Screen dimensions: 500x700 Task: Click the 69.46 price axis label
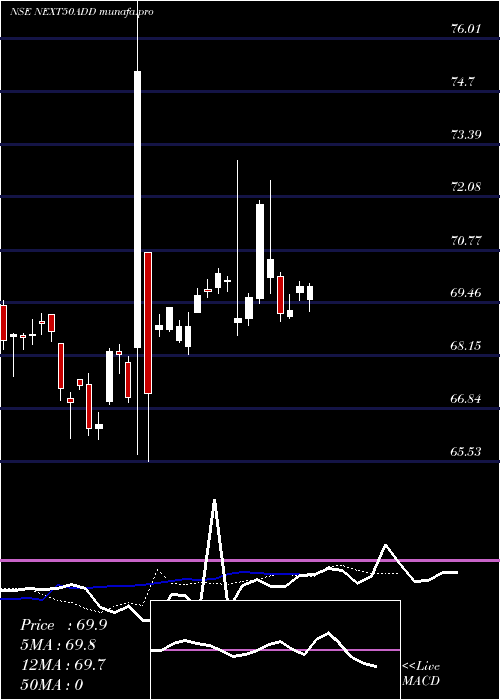tap(466, 293)
